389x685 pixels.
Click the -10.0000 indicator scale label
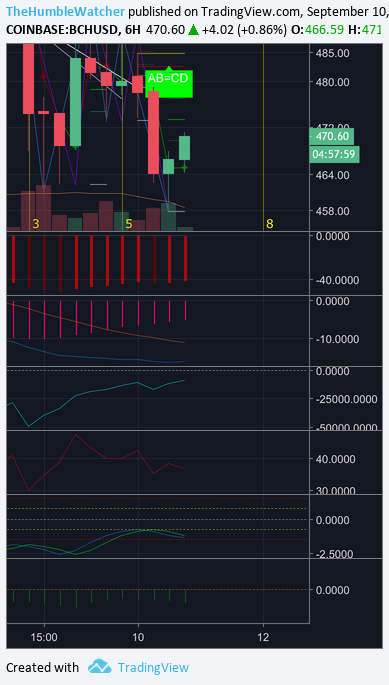point(337,339)
